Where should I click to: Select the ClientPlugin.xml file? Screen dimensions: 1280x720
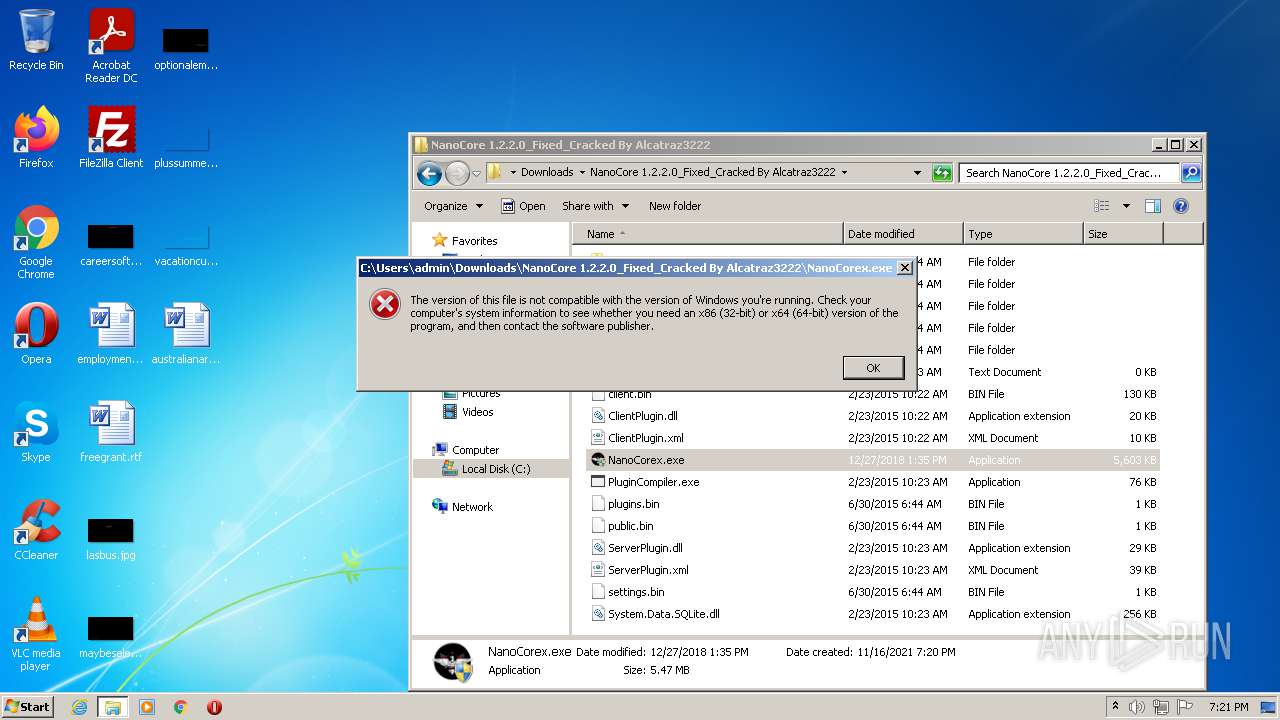coord(645,438)
